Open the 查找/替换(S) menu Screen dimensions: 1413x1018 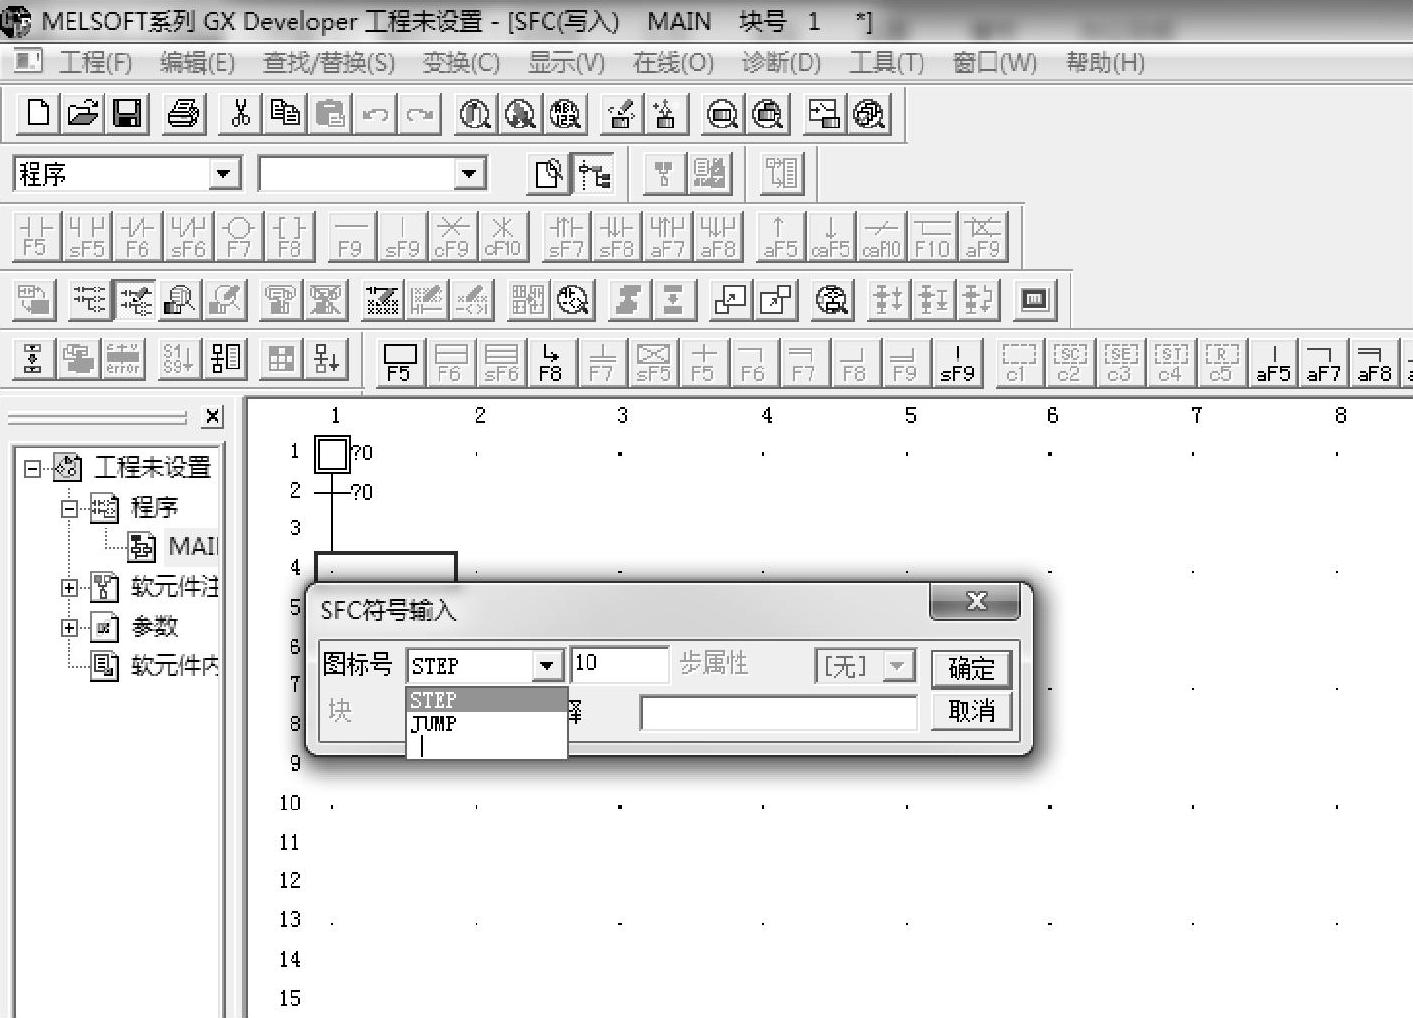329,63
